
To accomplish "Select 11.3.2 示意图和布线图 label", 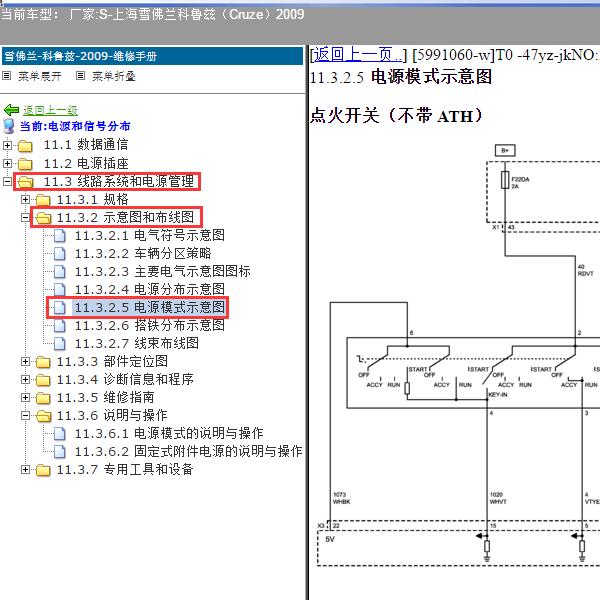I will pyautogui.click(x=126, y=217).
